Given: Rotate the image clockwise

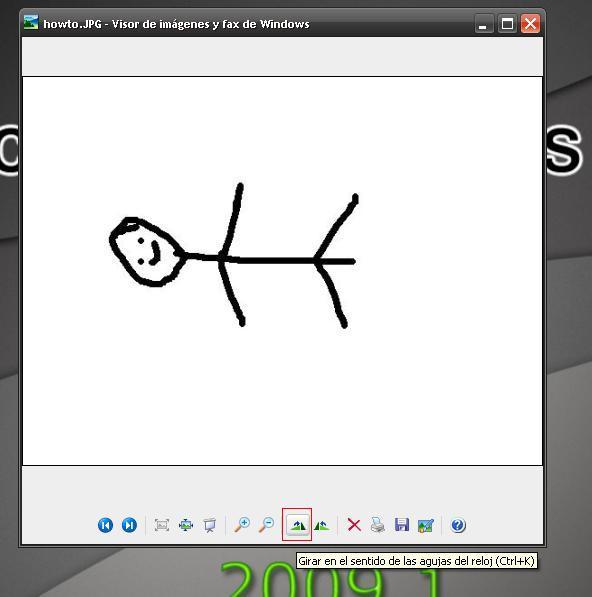Looking at the screenshot, I should pos(297,525).
